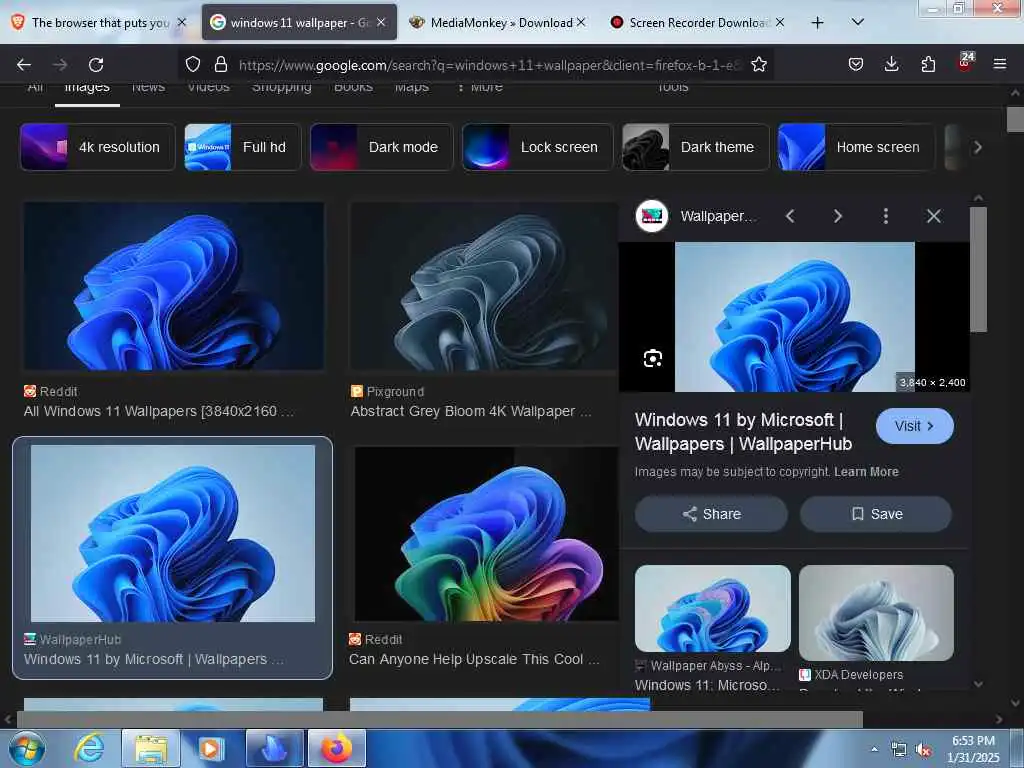The width and height of the screenshot is (1024, 768).
Task: Open a new browser tab
Action: pos(817,23)
